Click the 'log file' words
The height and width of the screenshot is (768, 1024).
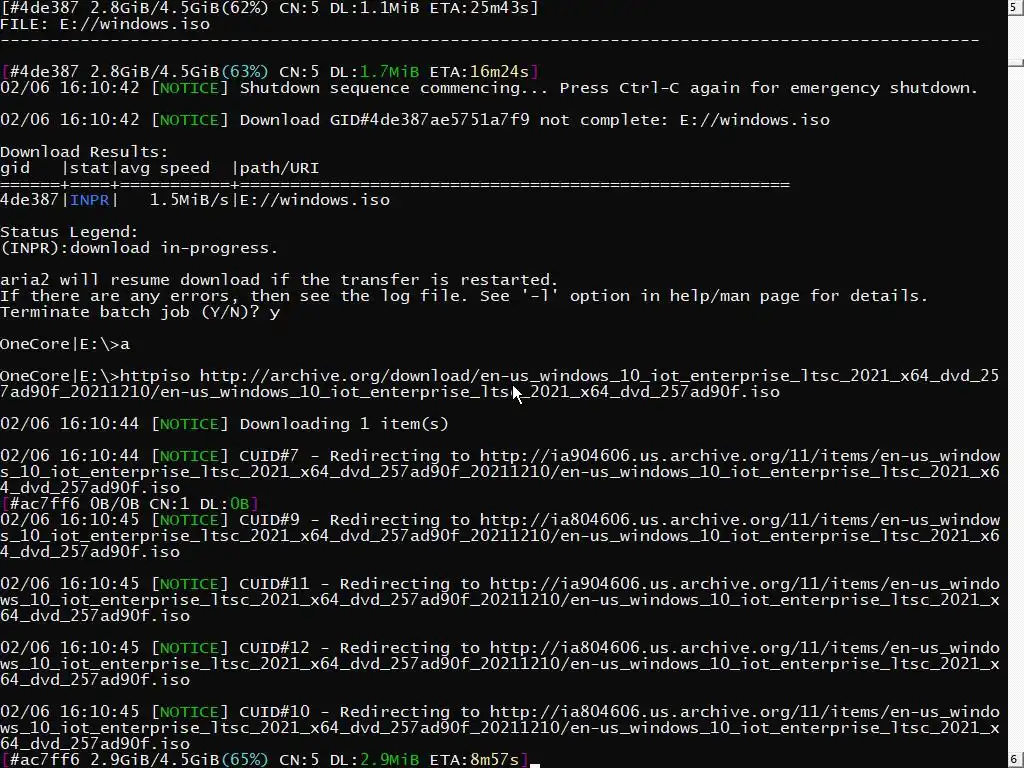click(x=424, y=296)
